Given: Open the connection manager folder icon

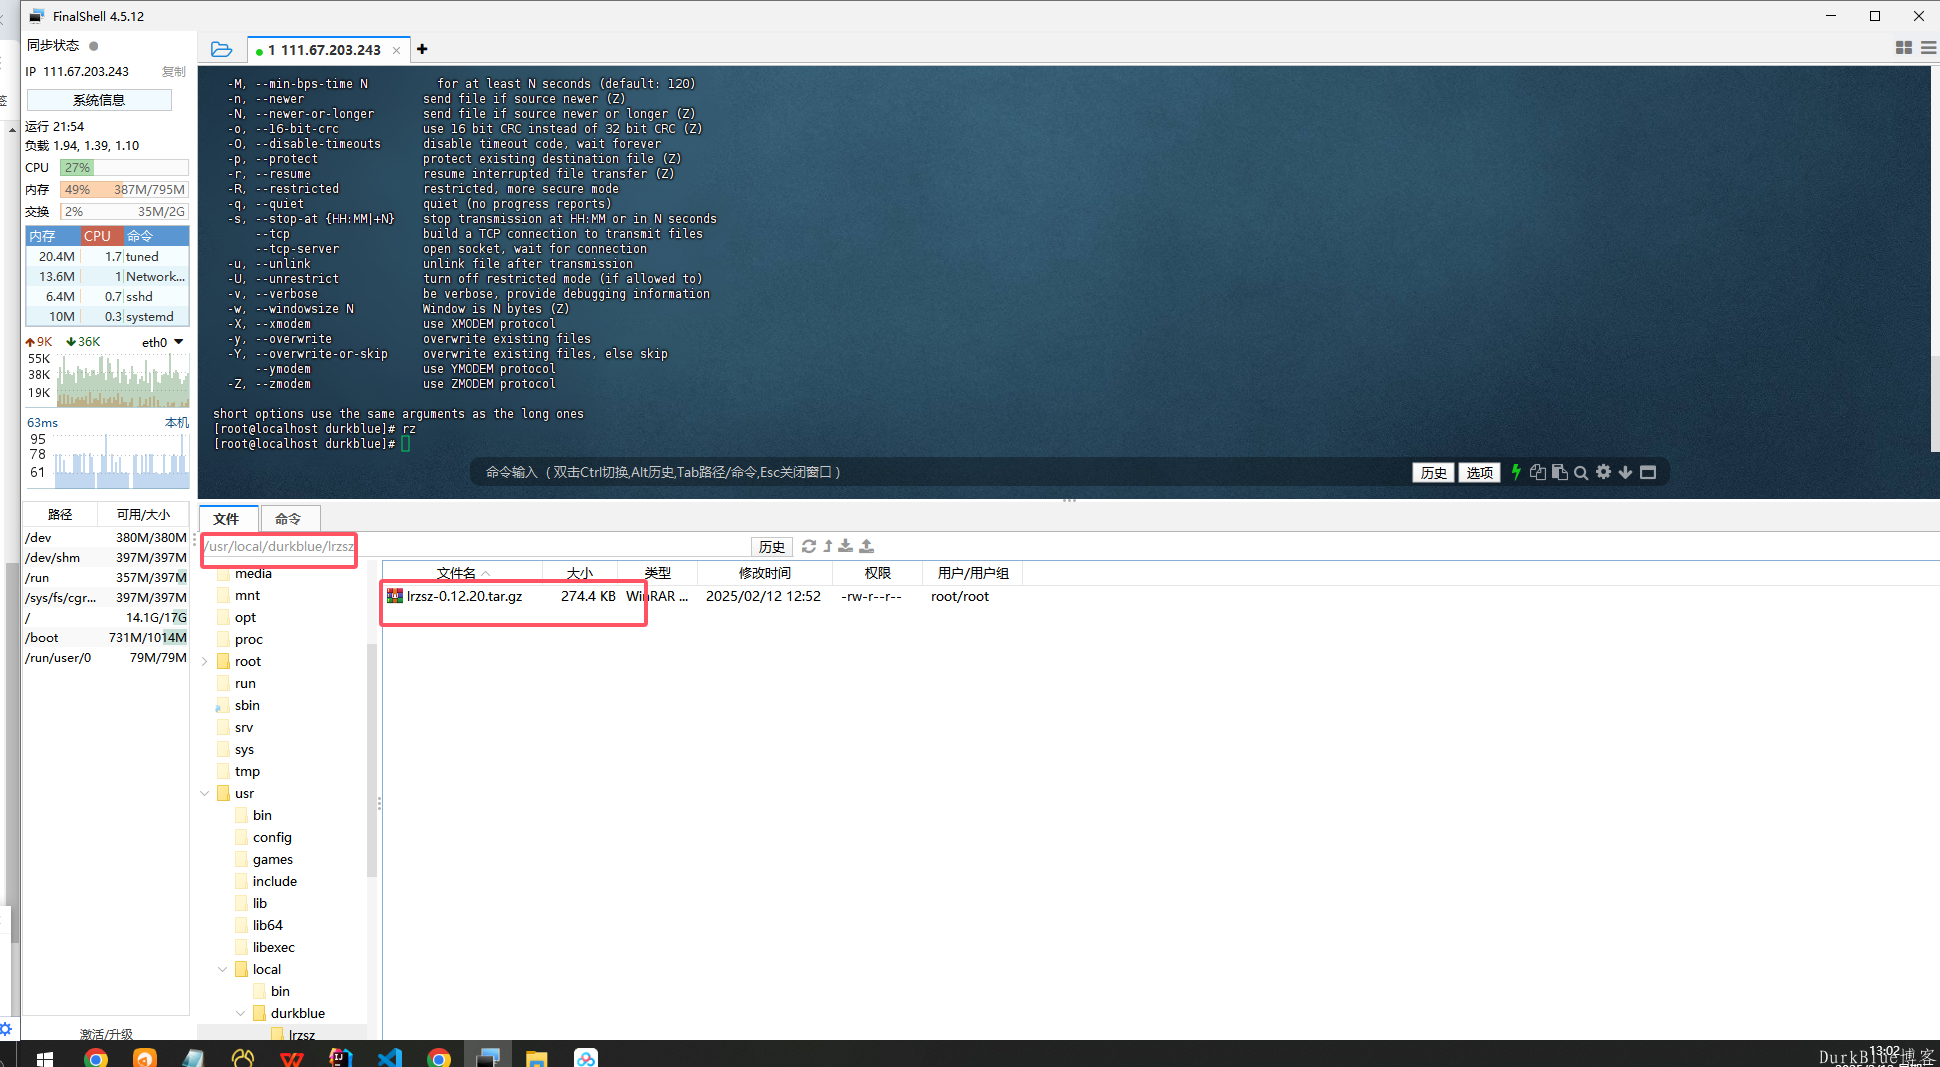Looking at the screenshot, I should (x=221, y=49).
